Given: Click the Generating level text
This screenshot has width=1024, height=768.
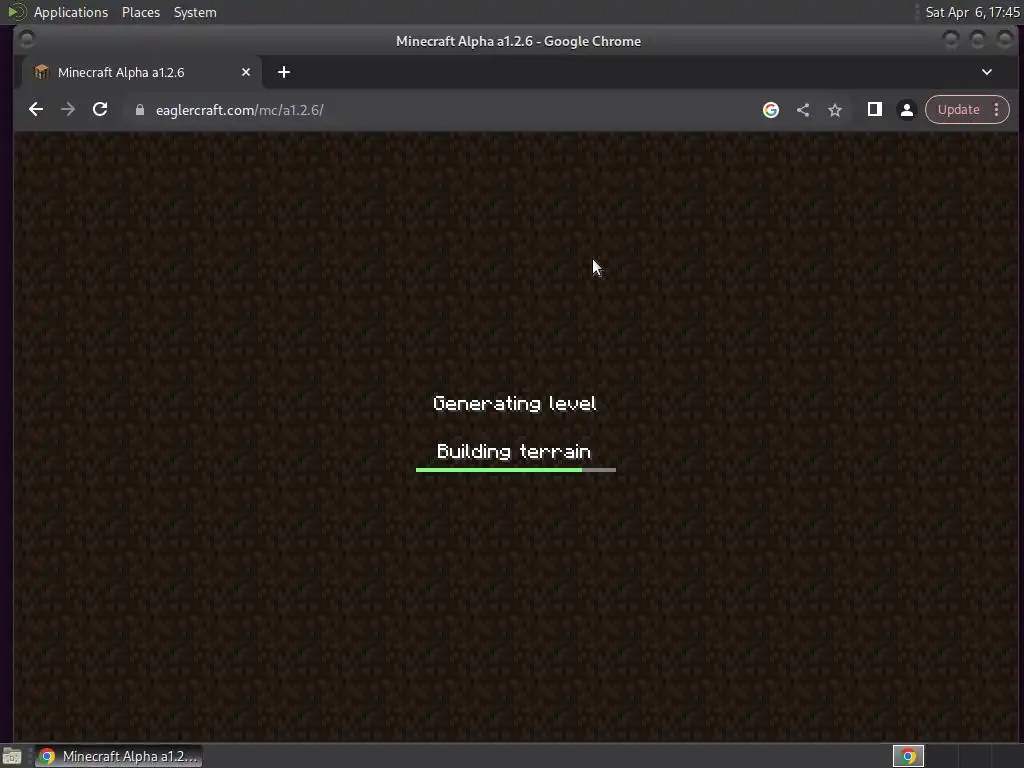Looking at the screenshot, I should pyautogui.click(x=515, y=404).
